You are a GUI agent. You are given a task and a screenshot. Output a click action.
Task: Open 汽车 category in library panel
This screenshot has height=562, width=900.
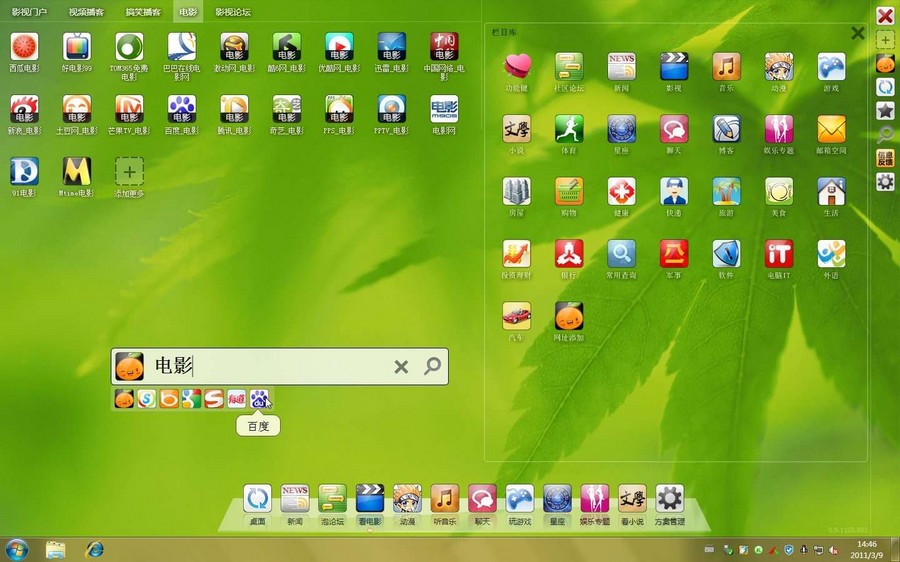point(517,316)
